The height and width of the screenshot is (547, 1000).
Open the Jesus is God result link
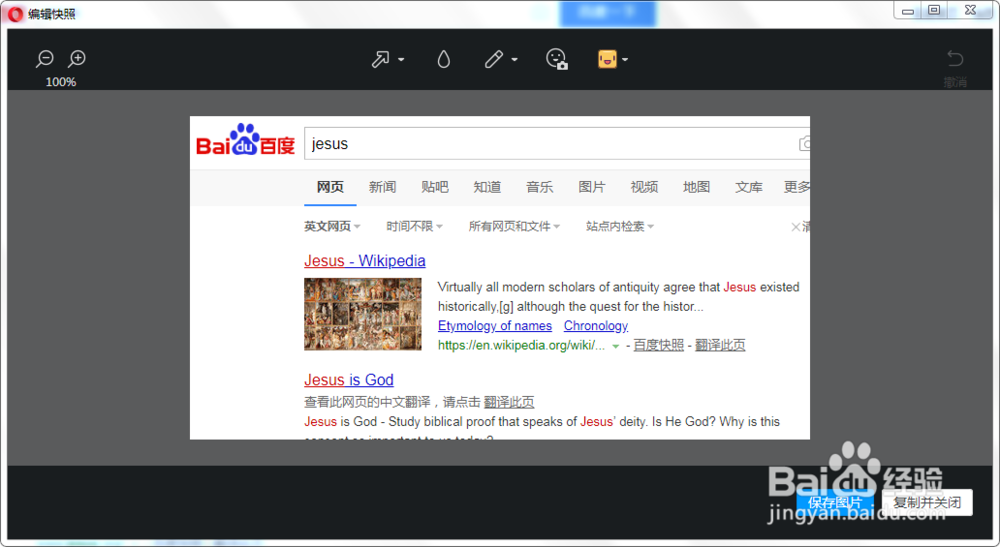tap(349, 380)
